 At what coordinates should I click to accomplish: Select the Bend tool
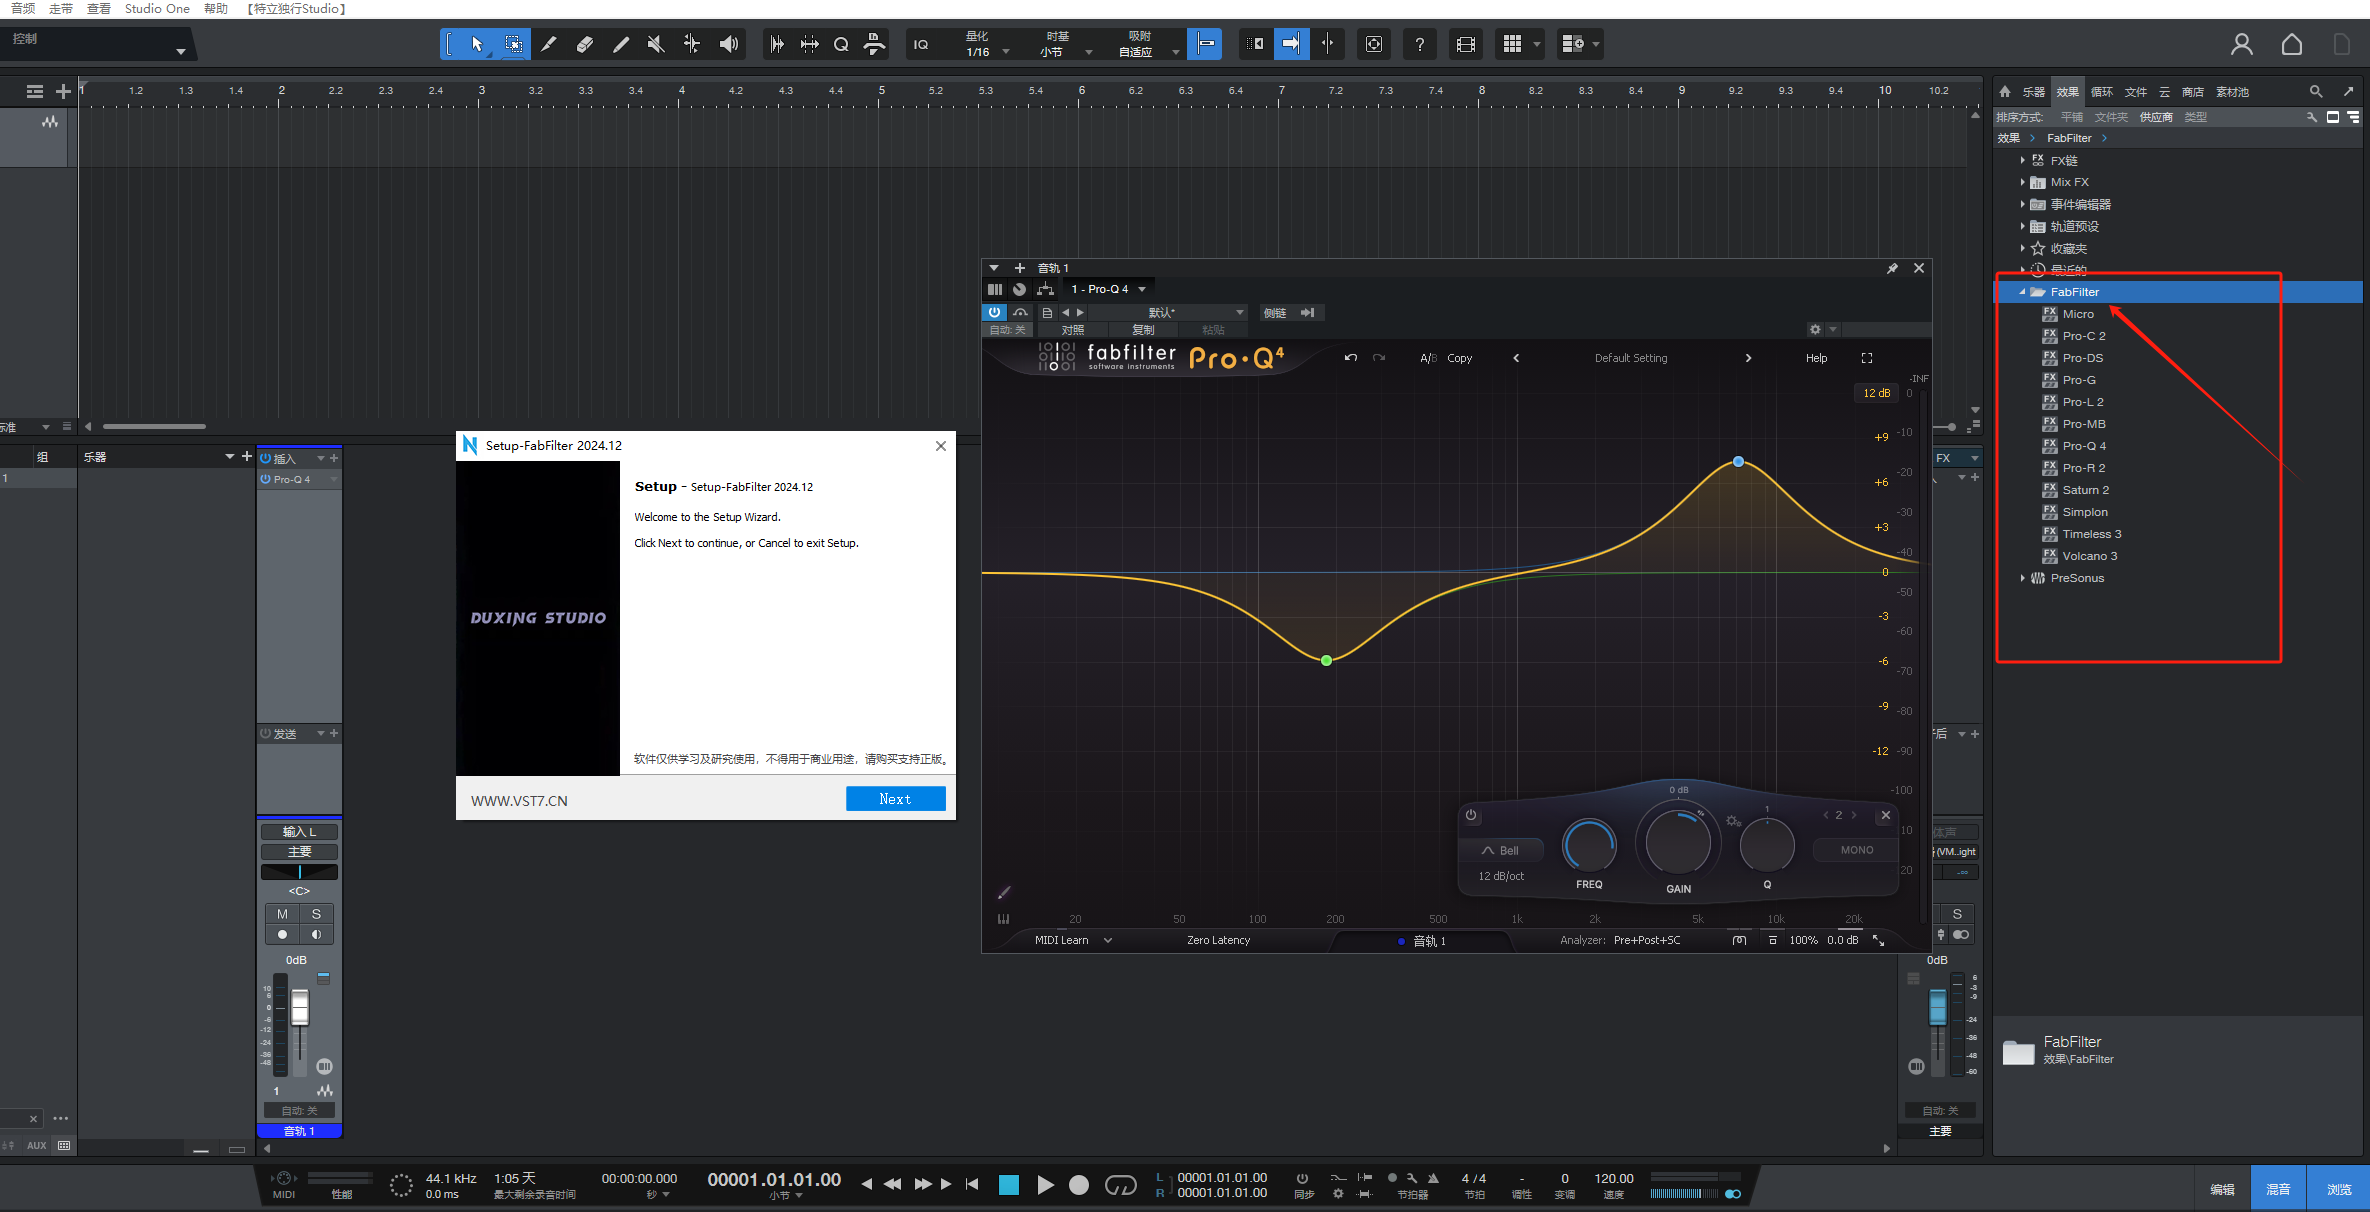click(692, 44)
